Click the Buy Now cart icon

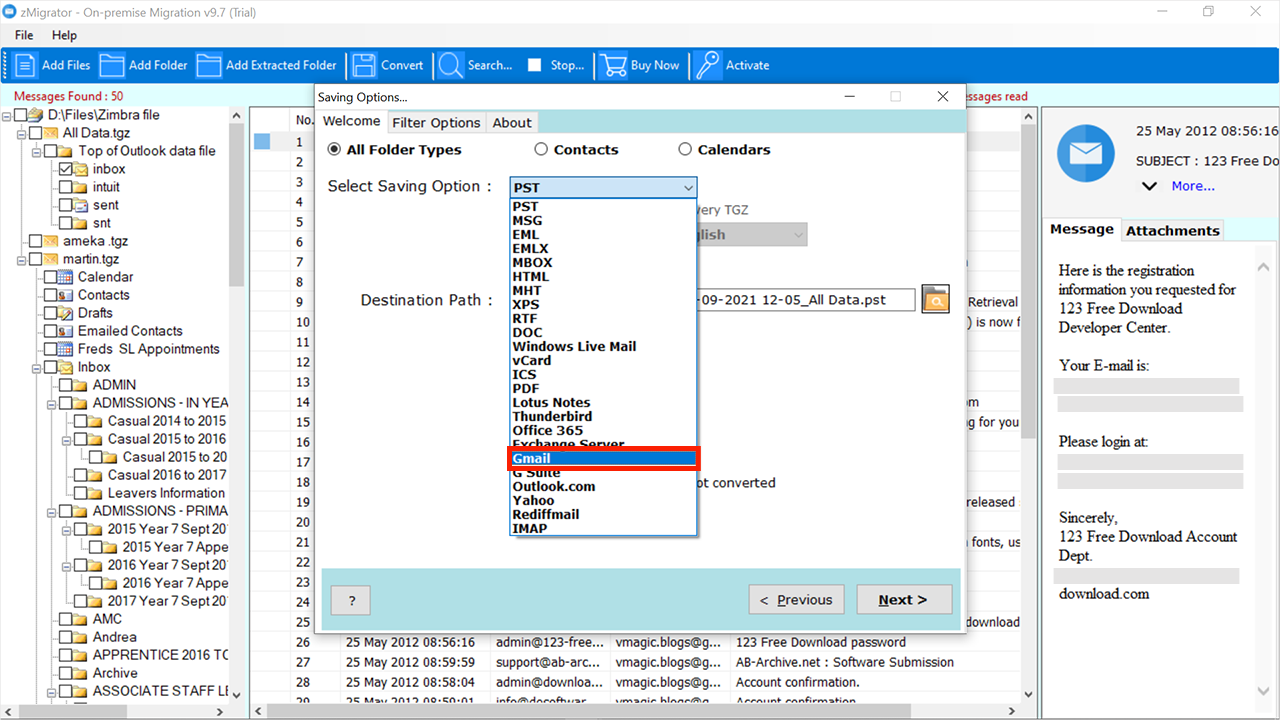(x=613, y=65)
